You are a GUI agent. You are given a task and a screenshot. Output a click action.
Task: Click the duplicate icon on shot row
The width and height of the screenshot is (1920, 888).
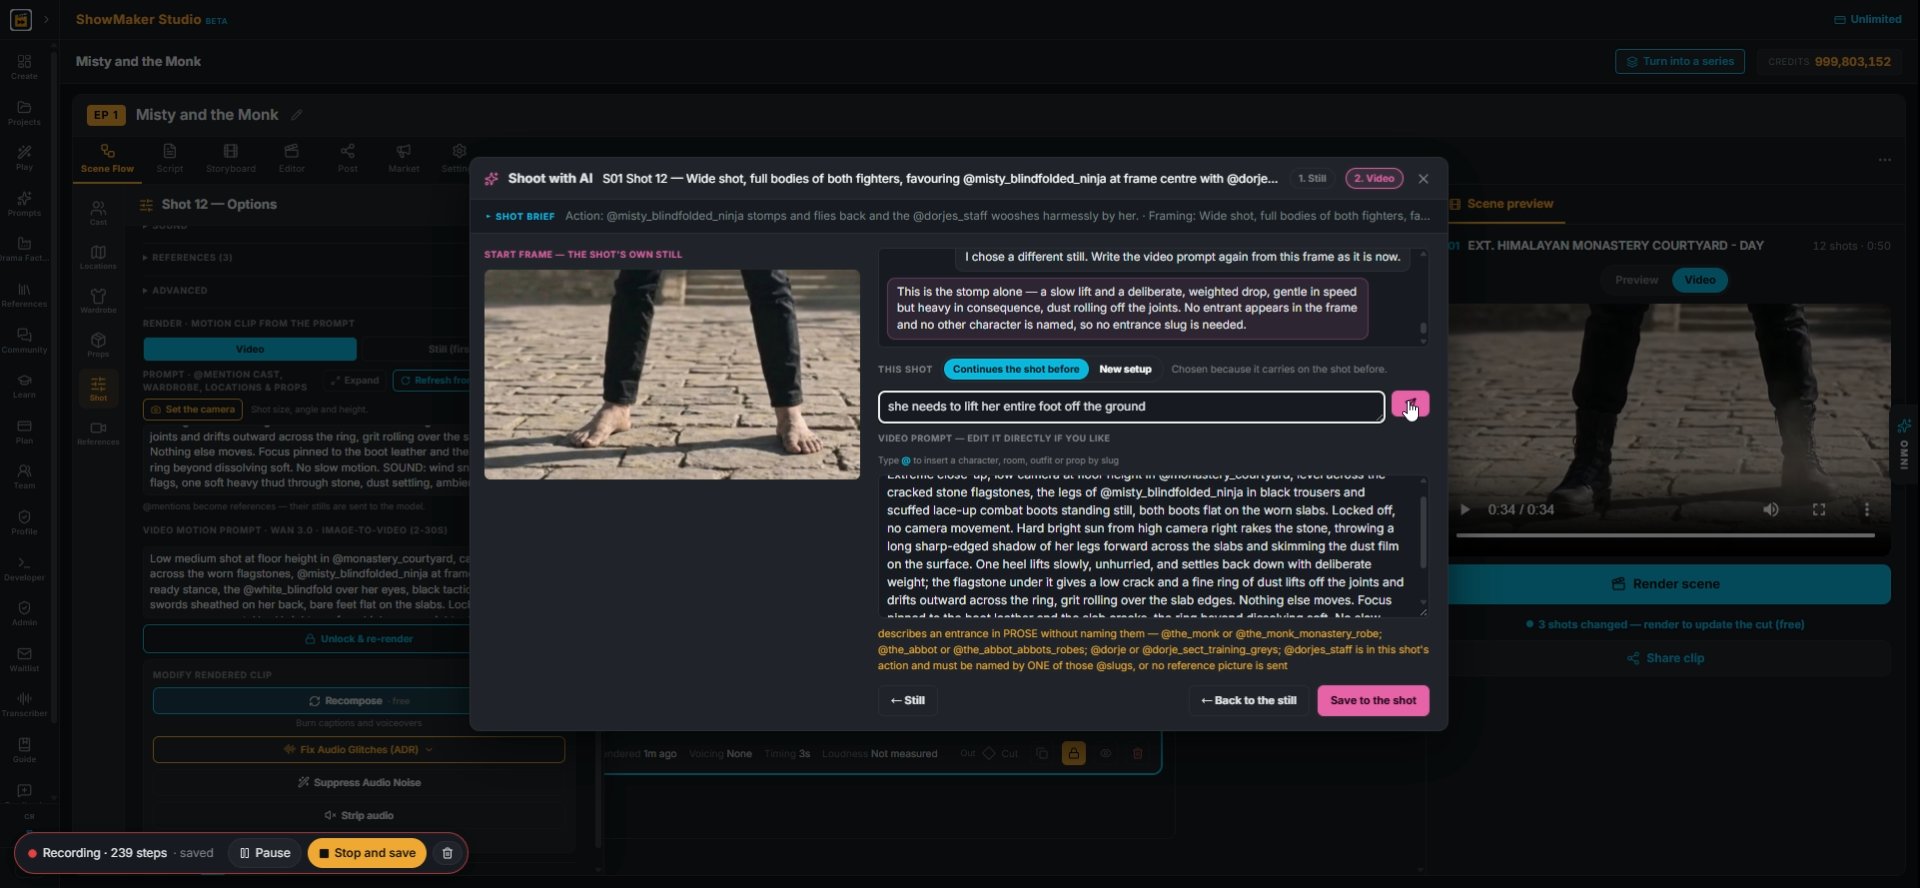tap(1042, 753)
